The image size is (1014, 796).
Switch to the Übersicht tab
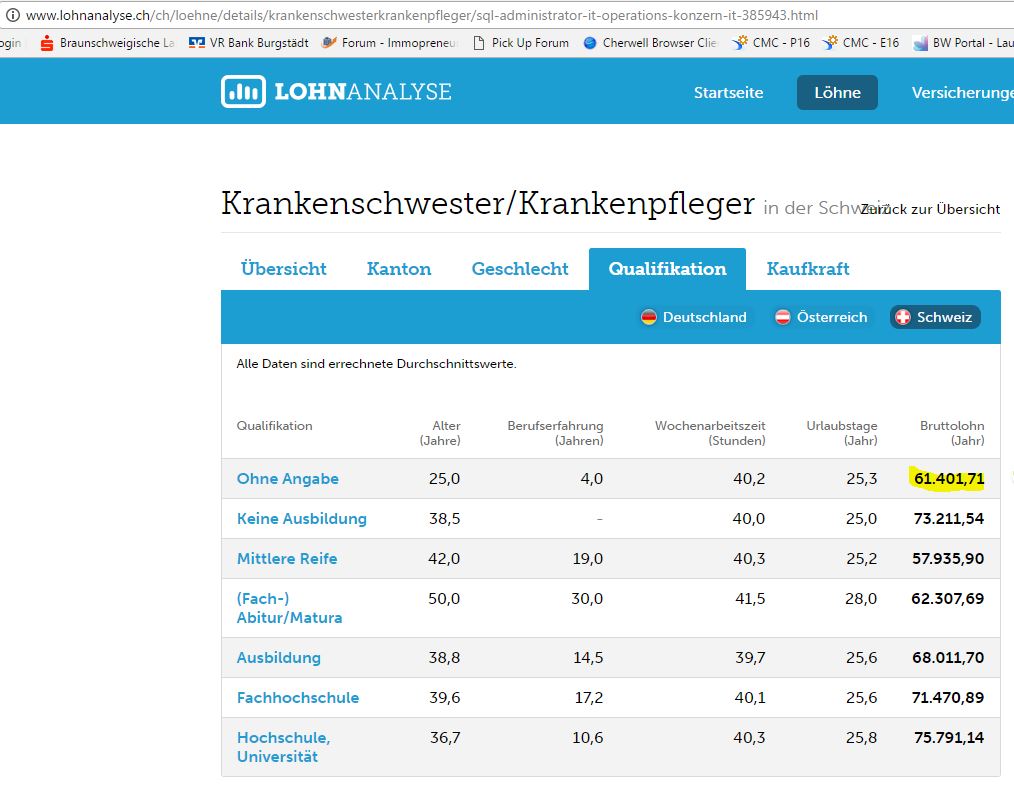click(x=283, y=268)
